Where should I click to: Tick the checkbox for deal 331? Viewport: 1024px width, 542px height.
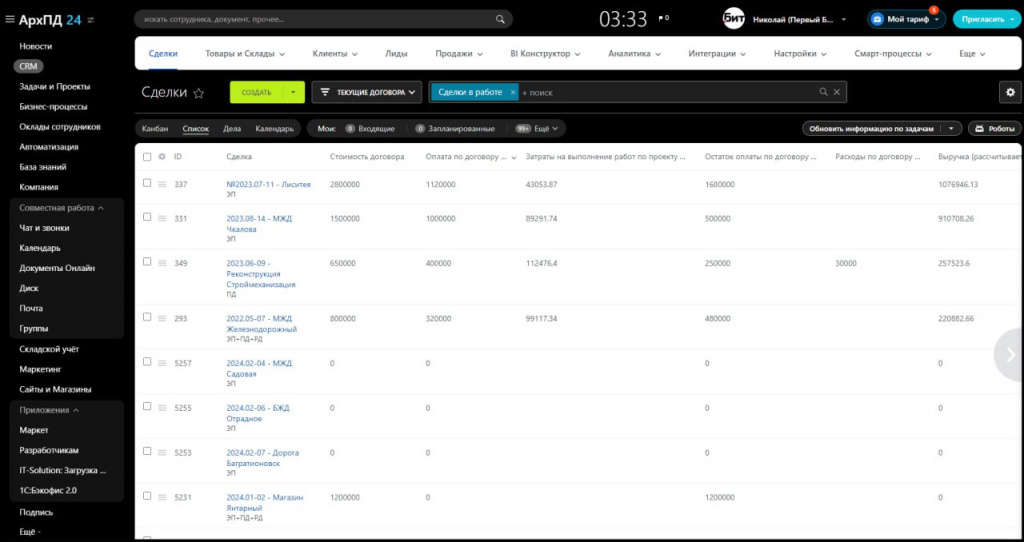[x=147, y=217]
